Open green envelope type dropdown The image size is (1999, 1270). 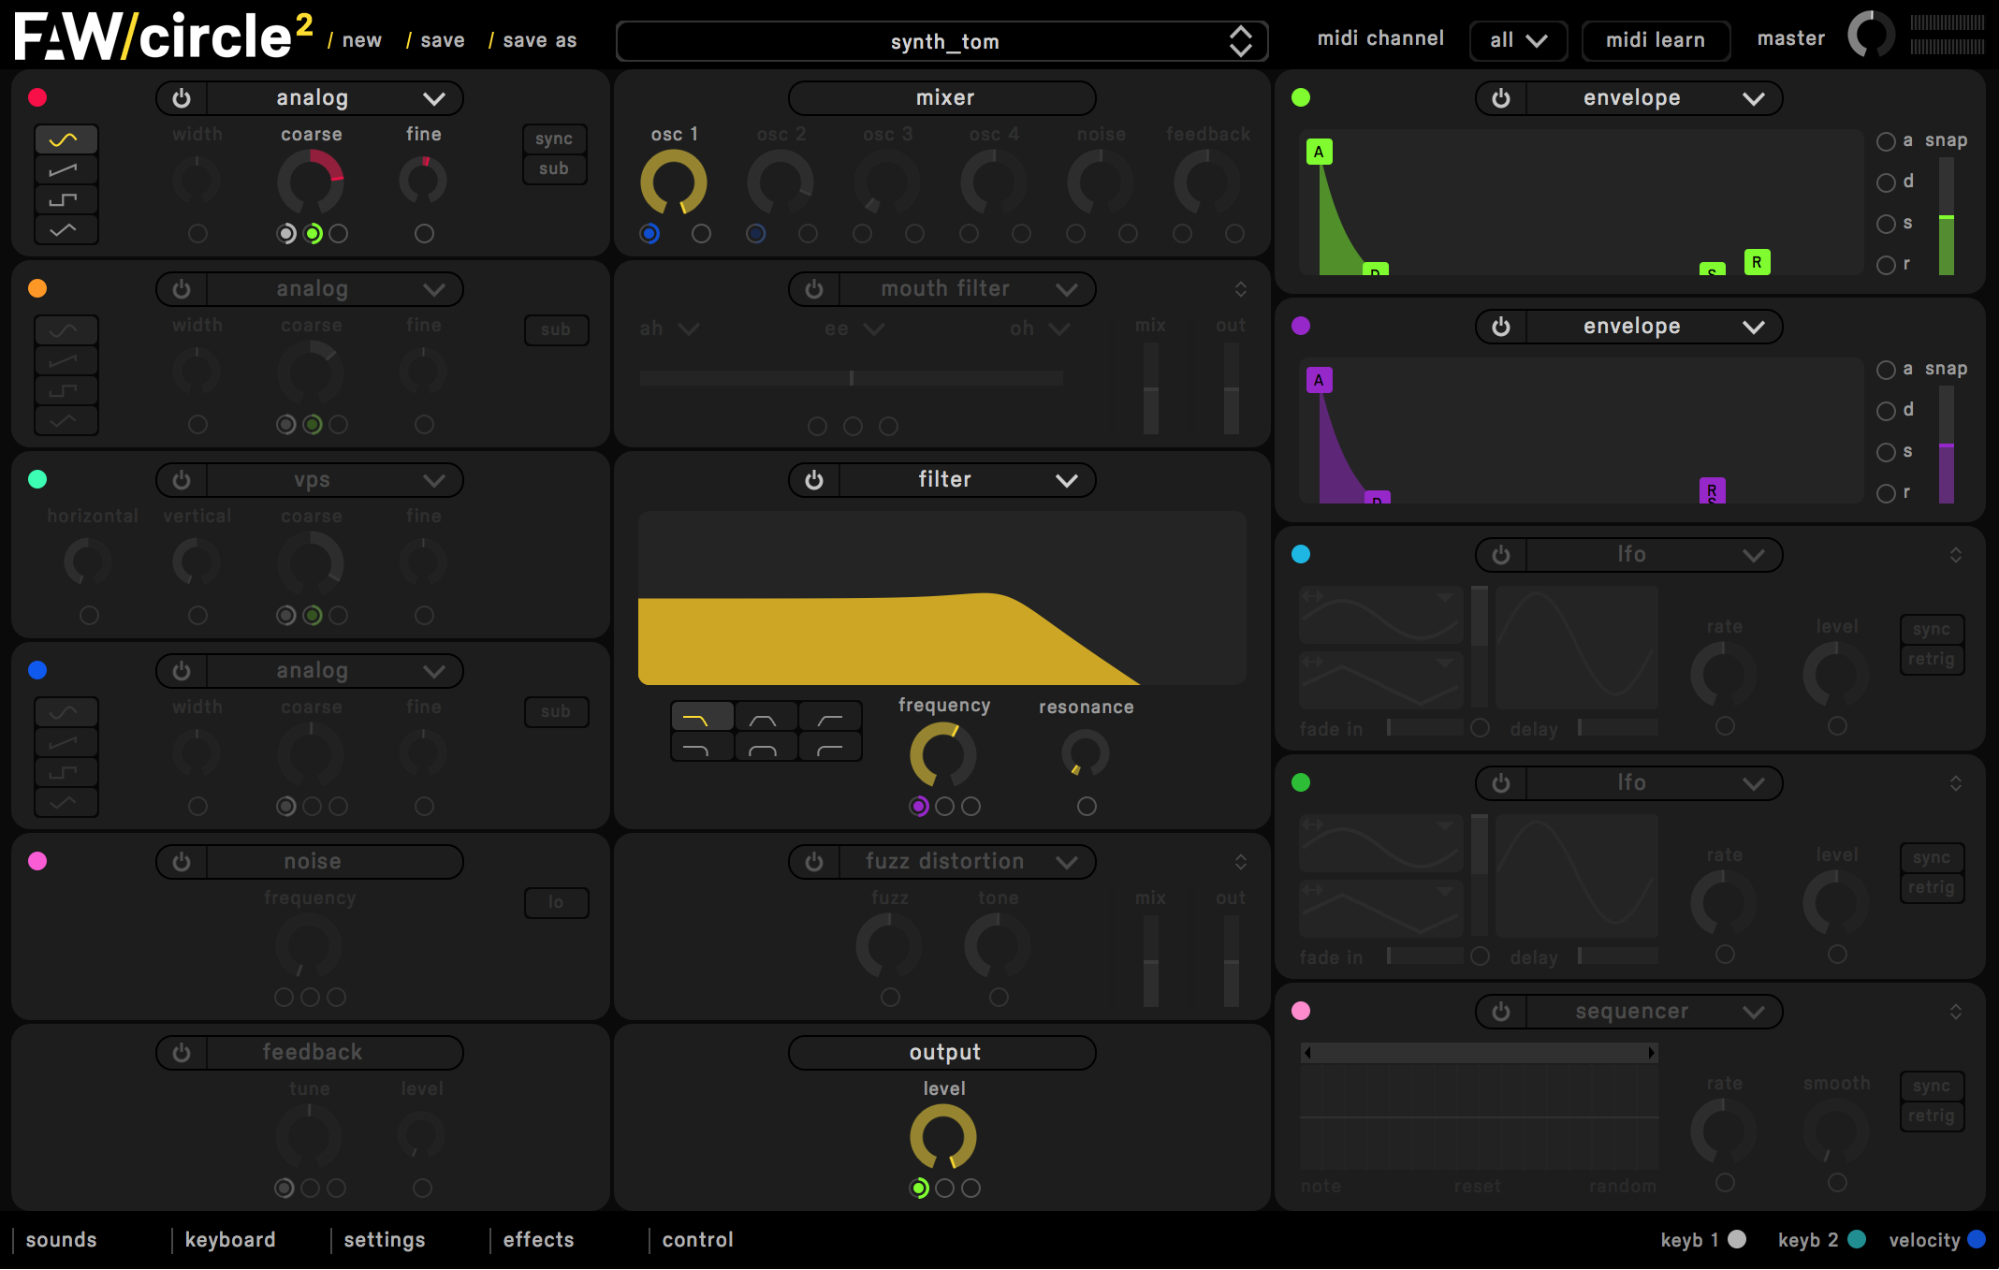1754,98
